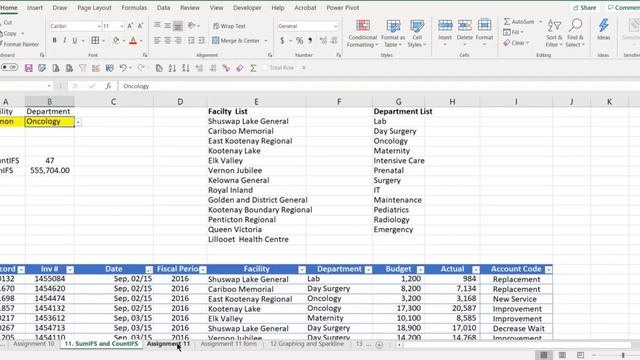640x360 pixels.
Task: Decrease font size with smaller A
Action: pyautogui.click(x=140, y=26)
